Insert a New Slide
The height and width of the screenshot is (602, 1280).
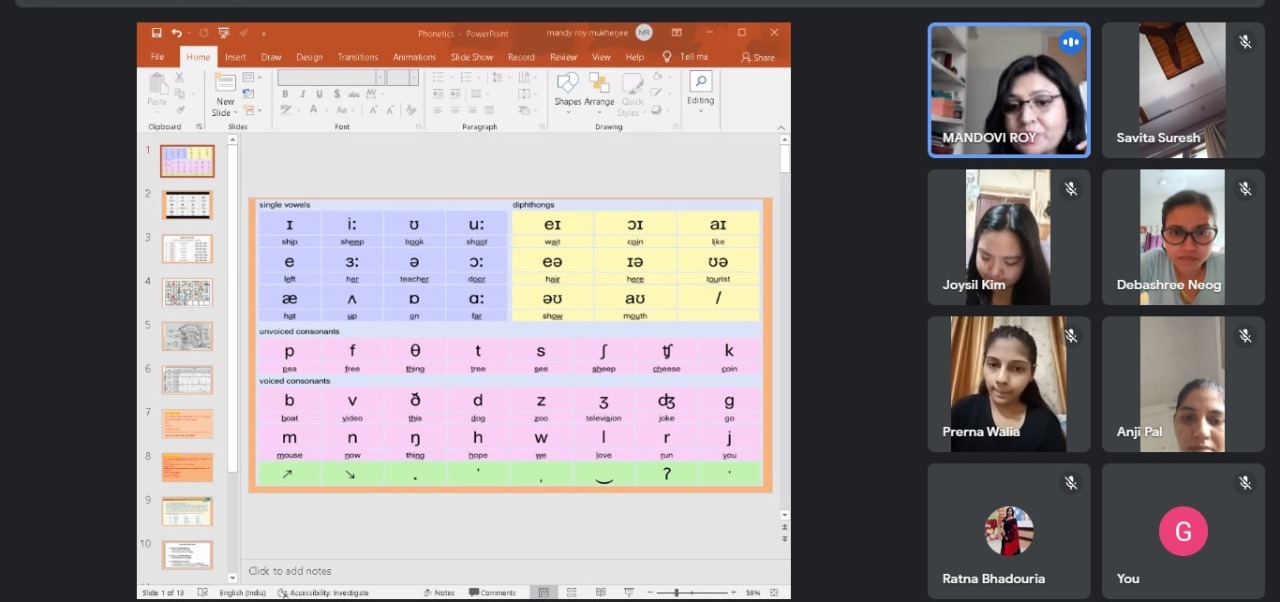point(225,93)
